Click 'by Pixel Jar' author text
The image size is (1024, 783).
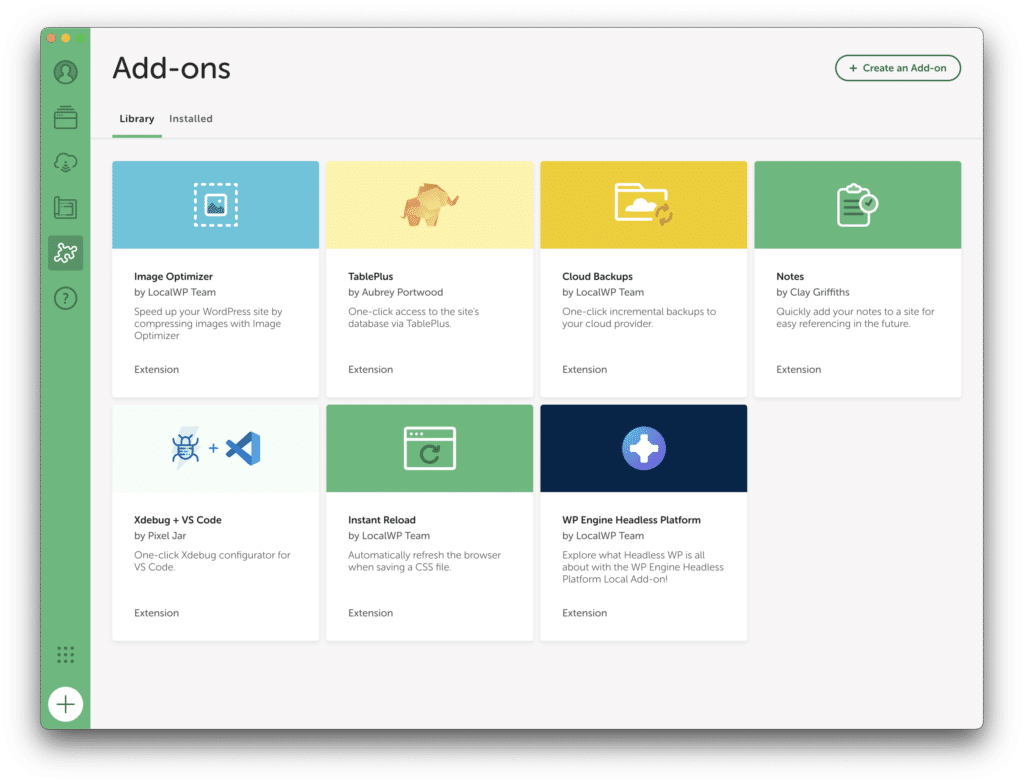pos(160,535)
